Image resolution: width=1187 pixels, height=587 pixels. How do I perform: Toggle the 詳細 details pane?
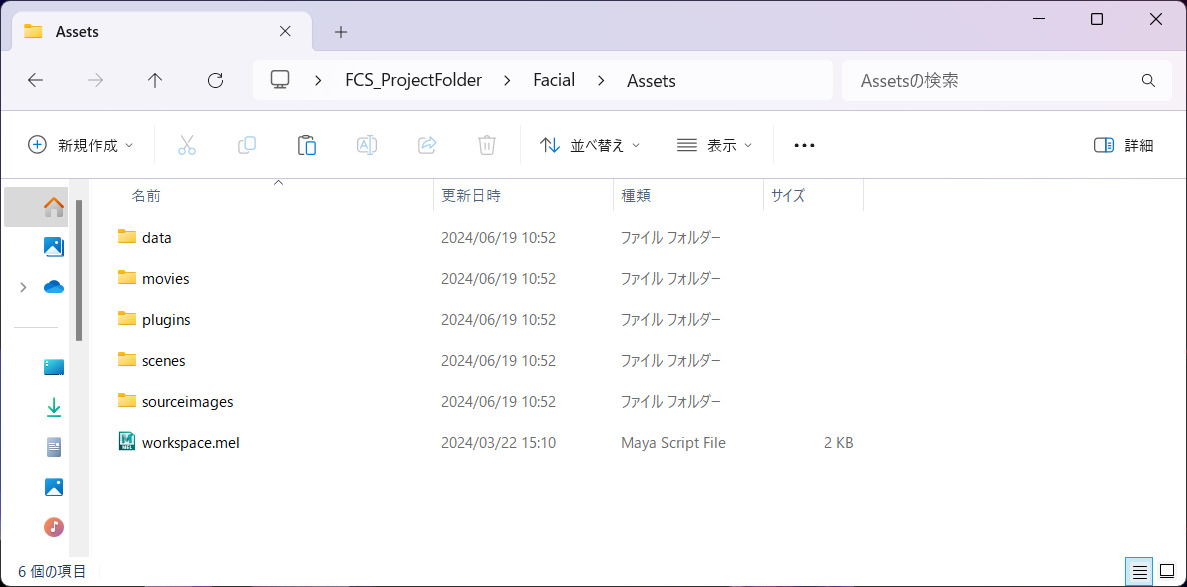pyautogui.click(x=1124, y=145)
